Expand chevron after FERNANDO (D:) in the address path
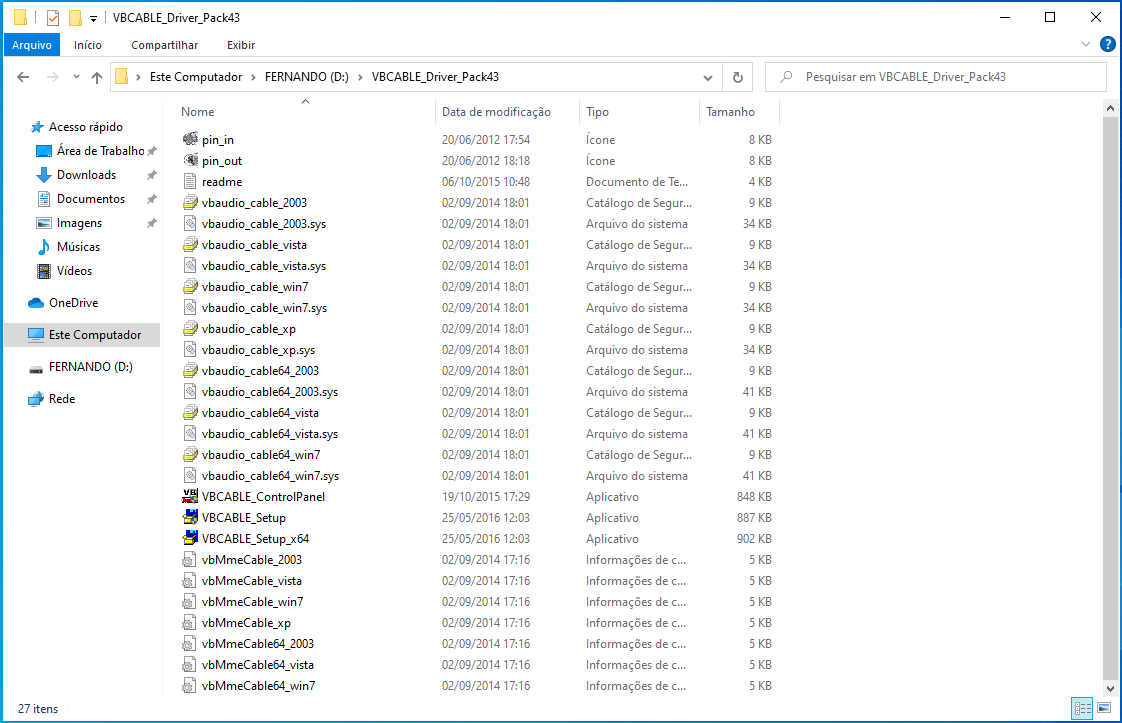The width and height of the screenshot is (1122, 723). tap(360, 77)
